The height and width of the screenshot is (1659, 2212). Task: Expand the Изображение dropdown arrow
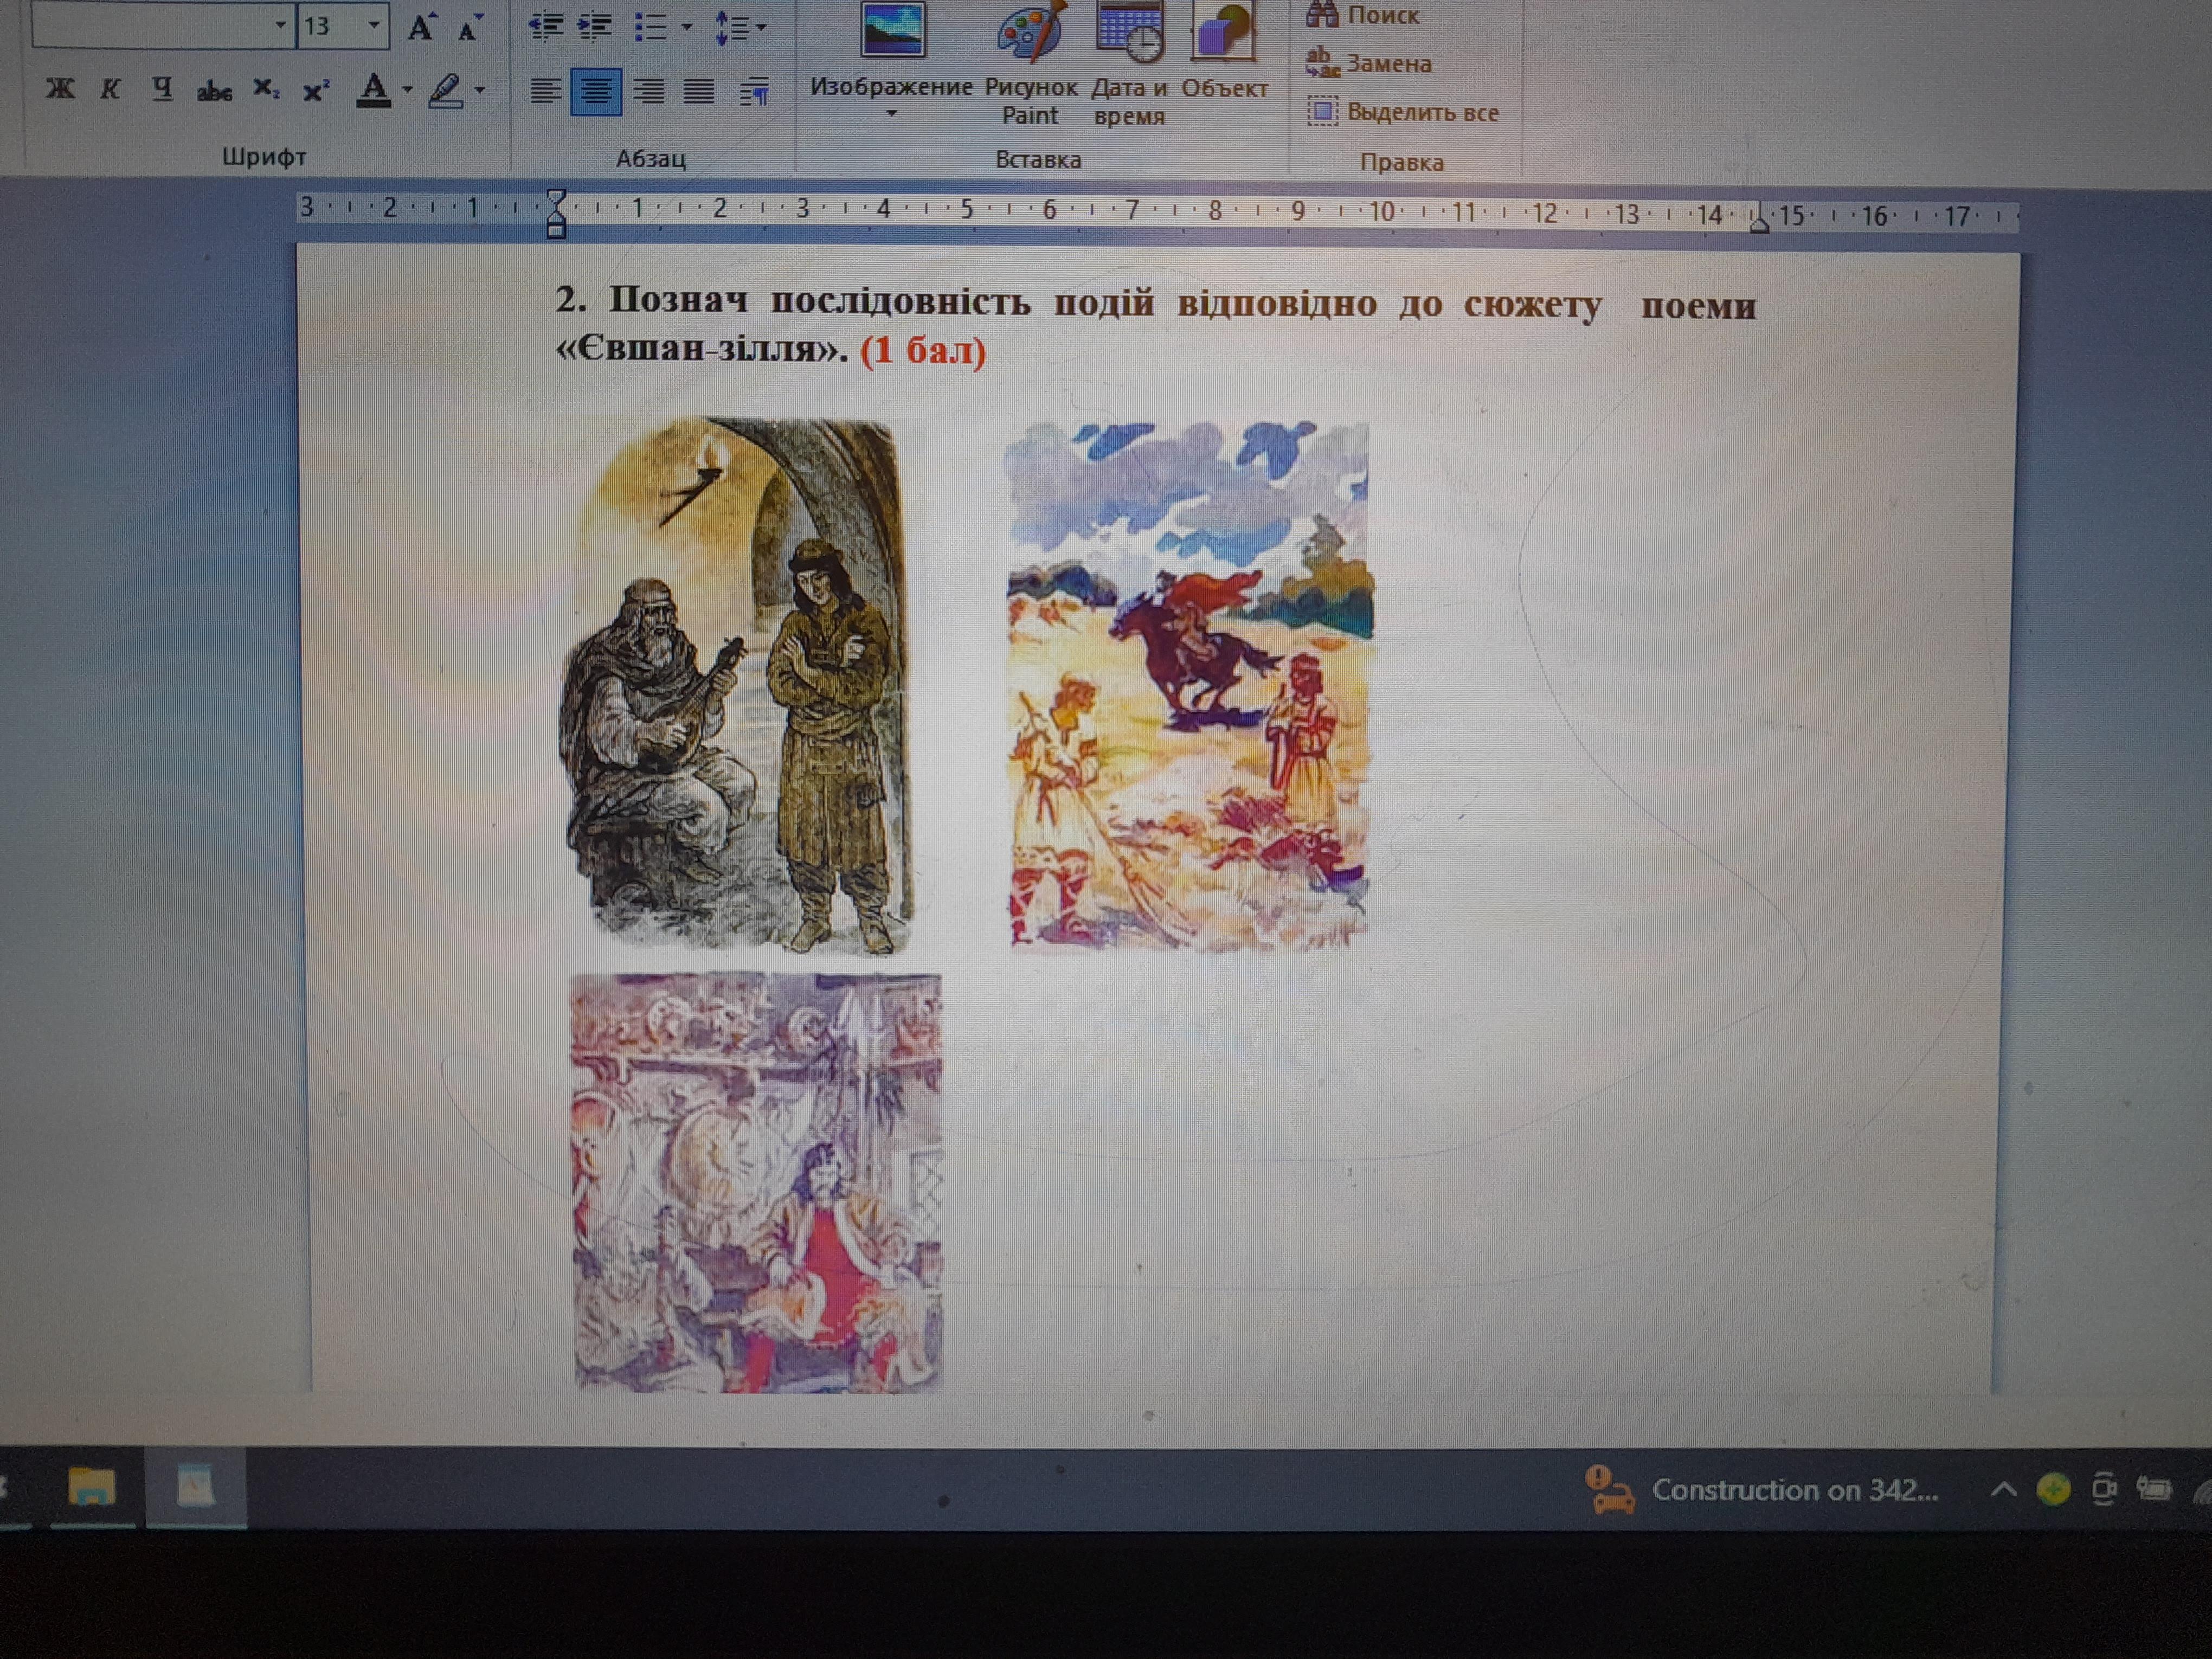pyautogui.click(x=892, y=113)
